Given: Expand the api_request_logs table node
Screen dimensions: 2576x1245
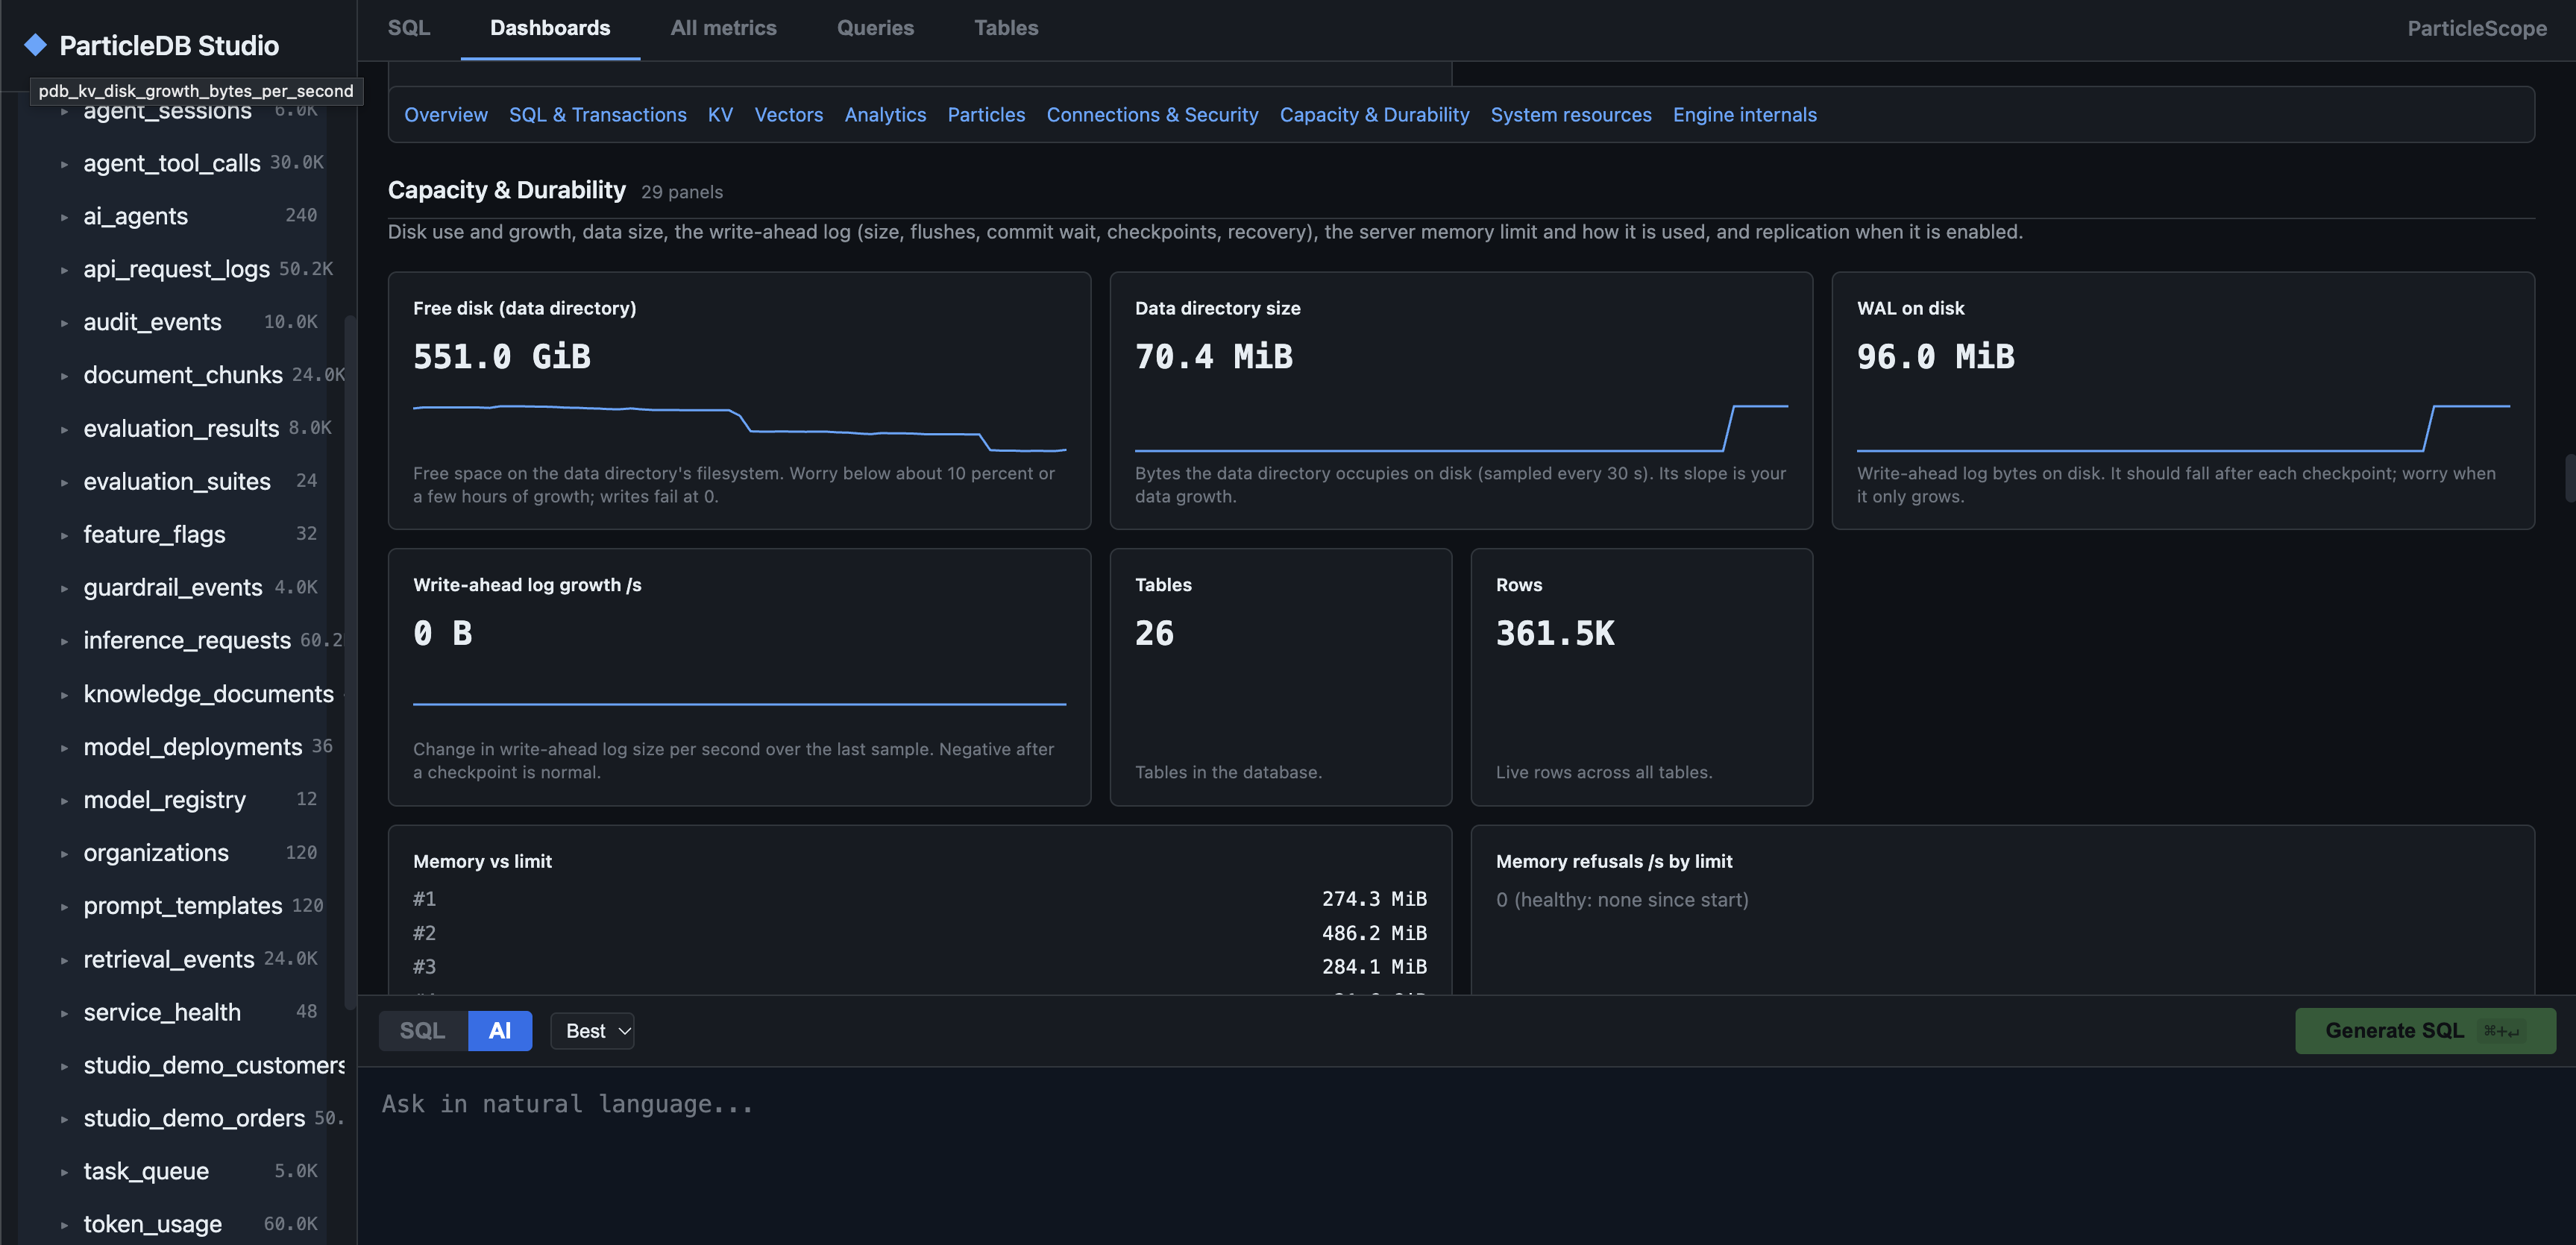Looking at the screenshot, I should click(64, 270).
